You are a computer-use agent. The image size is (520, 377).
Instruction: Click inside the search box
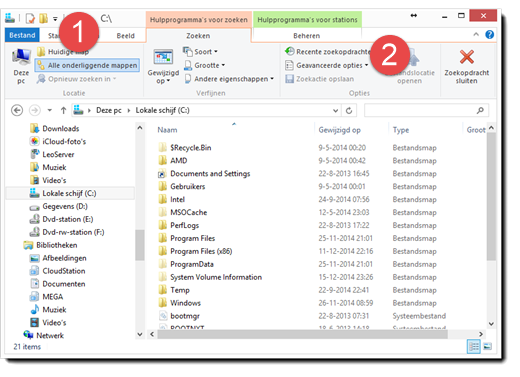pyautogui.click(x=420, y=110)
